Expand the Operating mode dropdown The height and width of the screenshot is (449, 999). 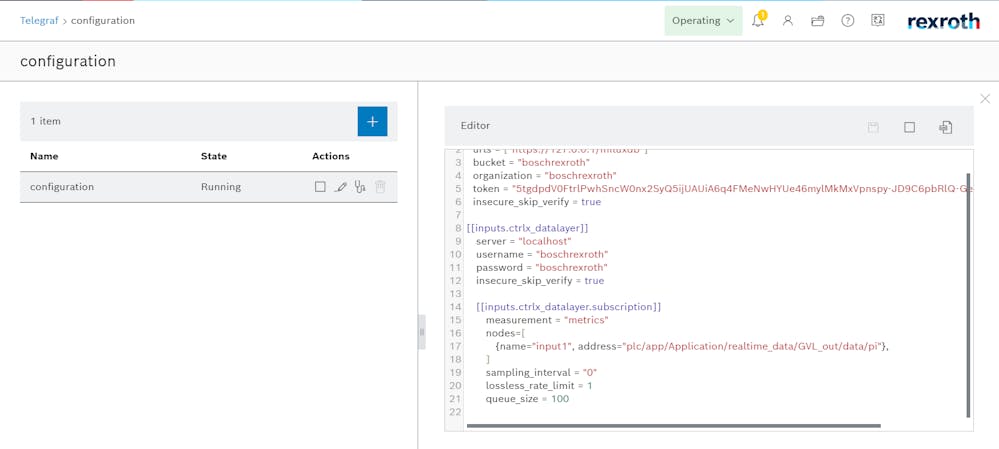tap(703, 20)
